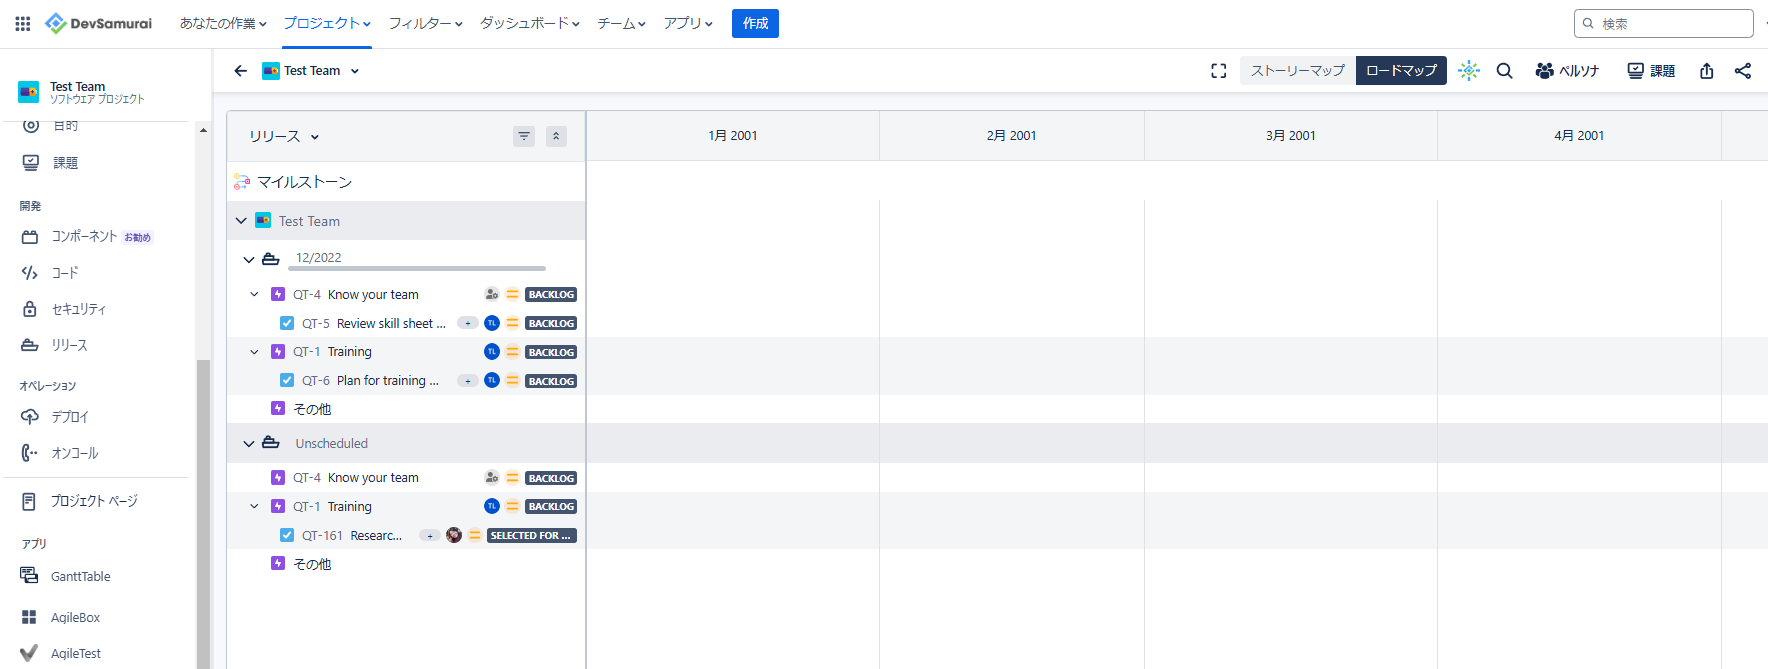Switch to the ストーリーマップ tab
Viewport: 1768px width, 669px height.
pos(1297,71)
